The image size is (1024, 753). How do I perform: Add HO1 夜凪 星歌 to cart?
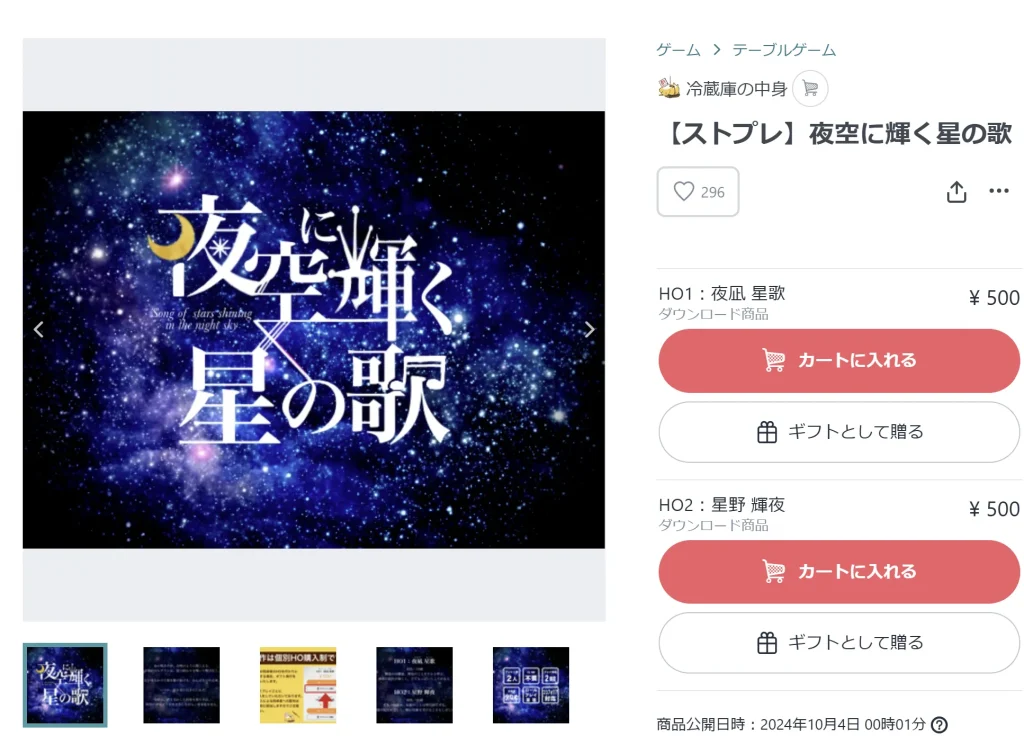[839, 360]
